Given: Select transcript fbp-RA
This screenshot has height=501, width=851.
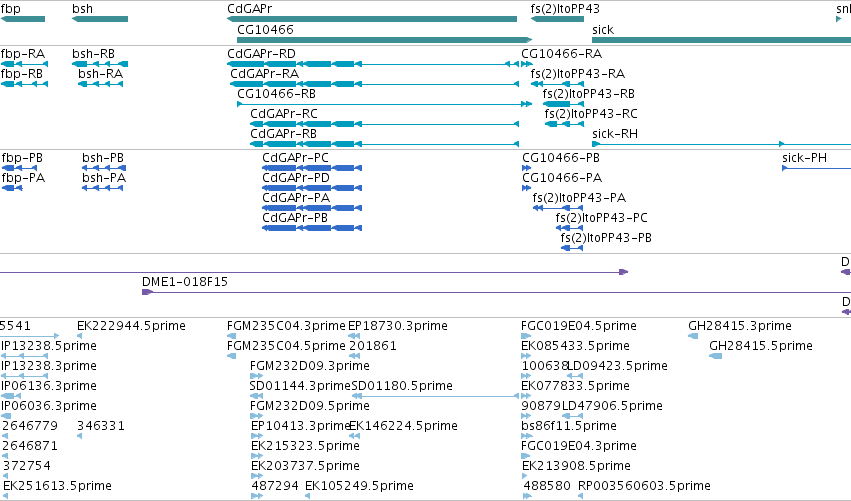Looking at the screenshot, I should click(x=23, y=54).
